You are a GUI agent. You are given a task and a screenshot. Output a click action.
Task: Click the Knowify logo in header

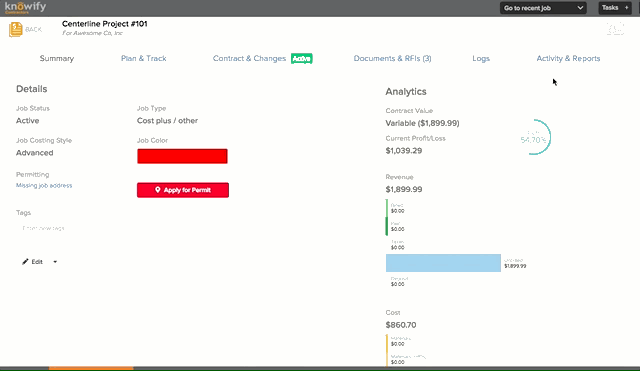pos(25,7)
